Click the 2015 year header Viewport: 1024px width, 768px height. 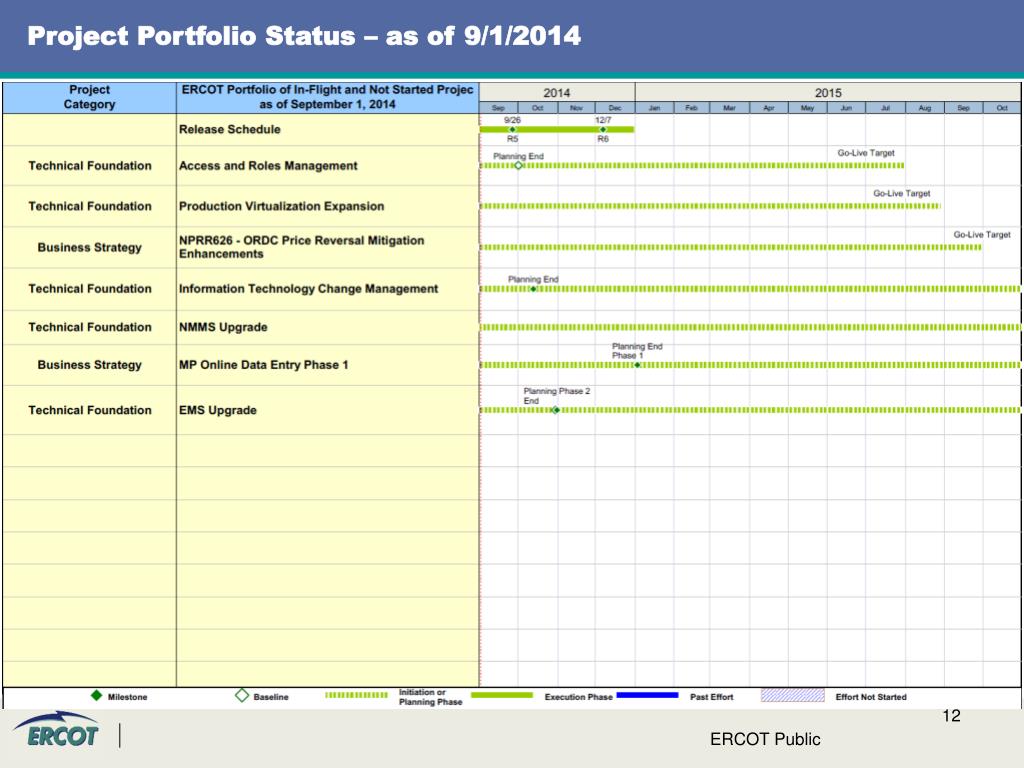point(828,93)
